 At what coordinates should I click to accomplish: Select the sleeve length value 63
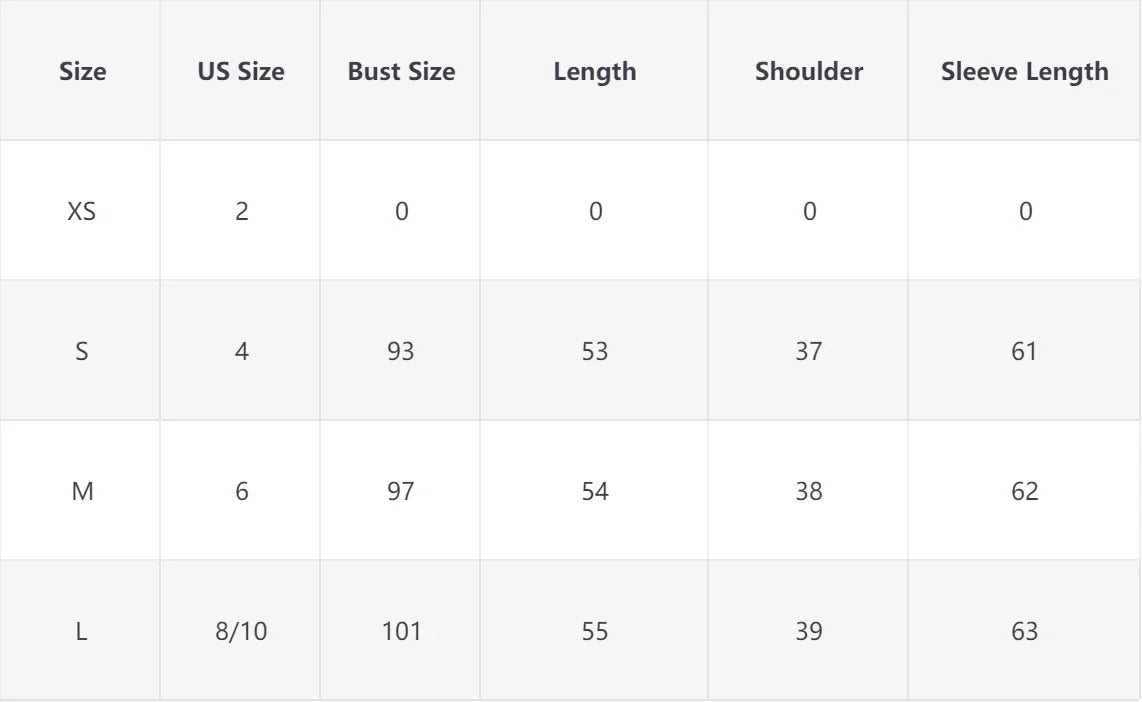coord(1025,631)
